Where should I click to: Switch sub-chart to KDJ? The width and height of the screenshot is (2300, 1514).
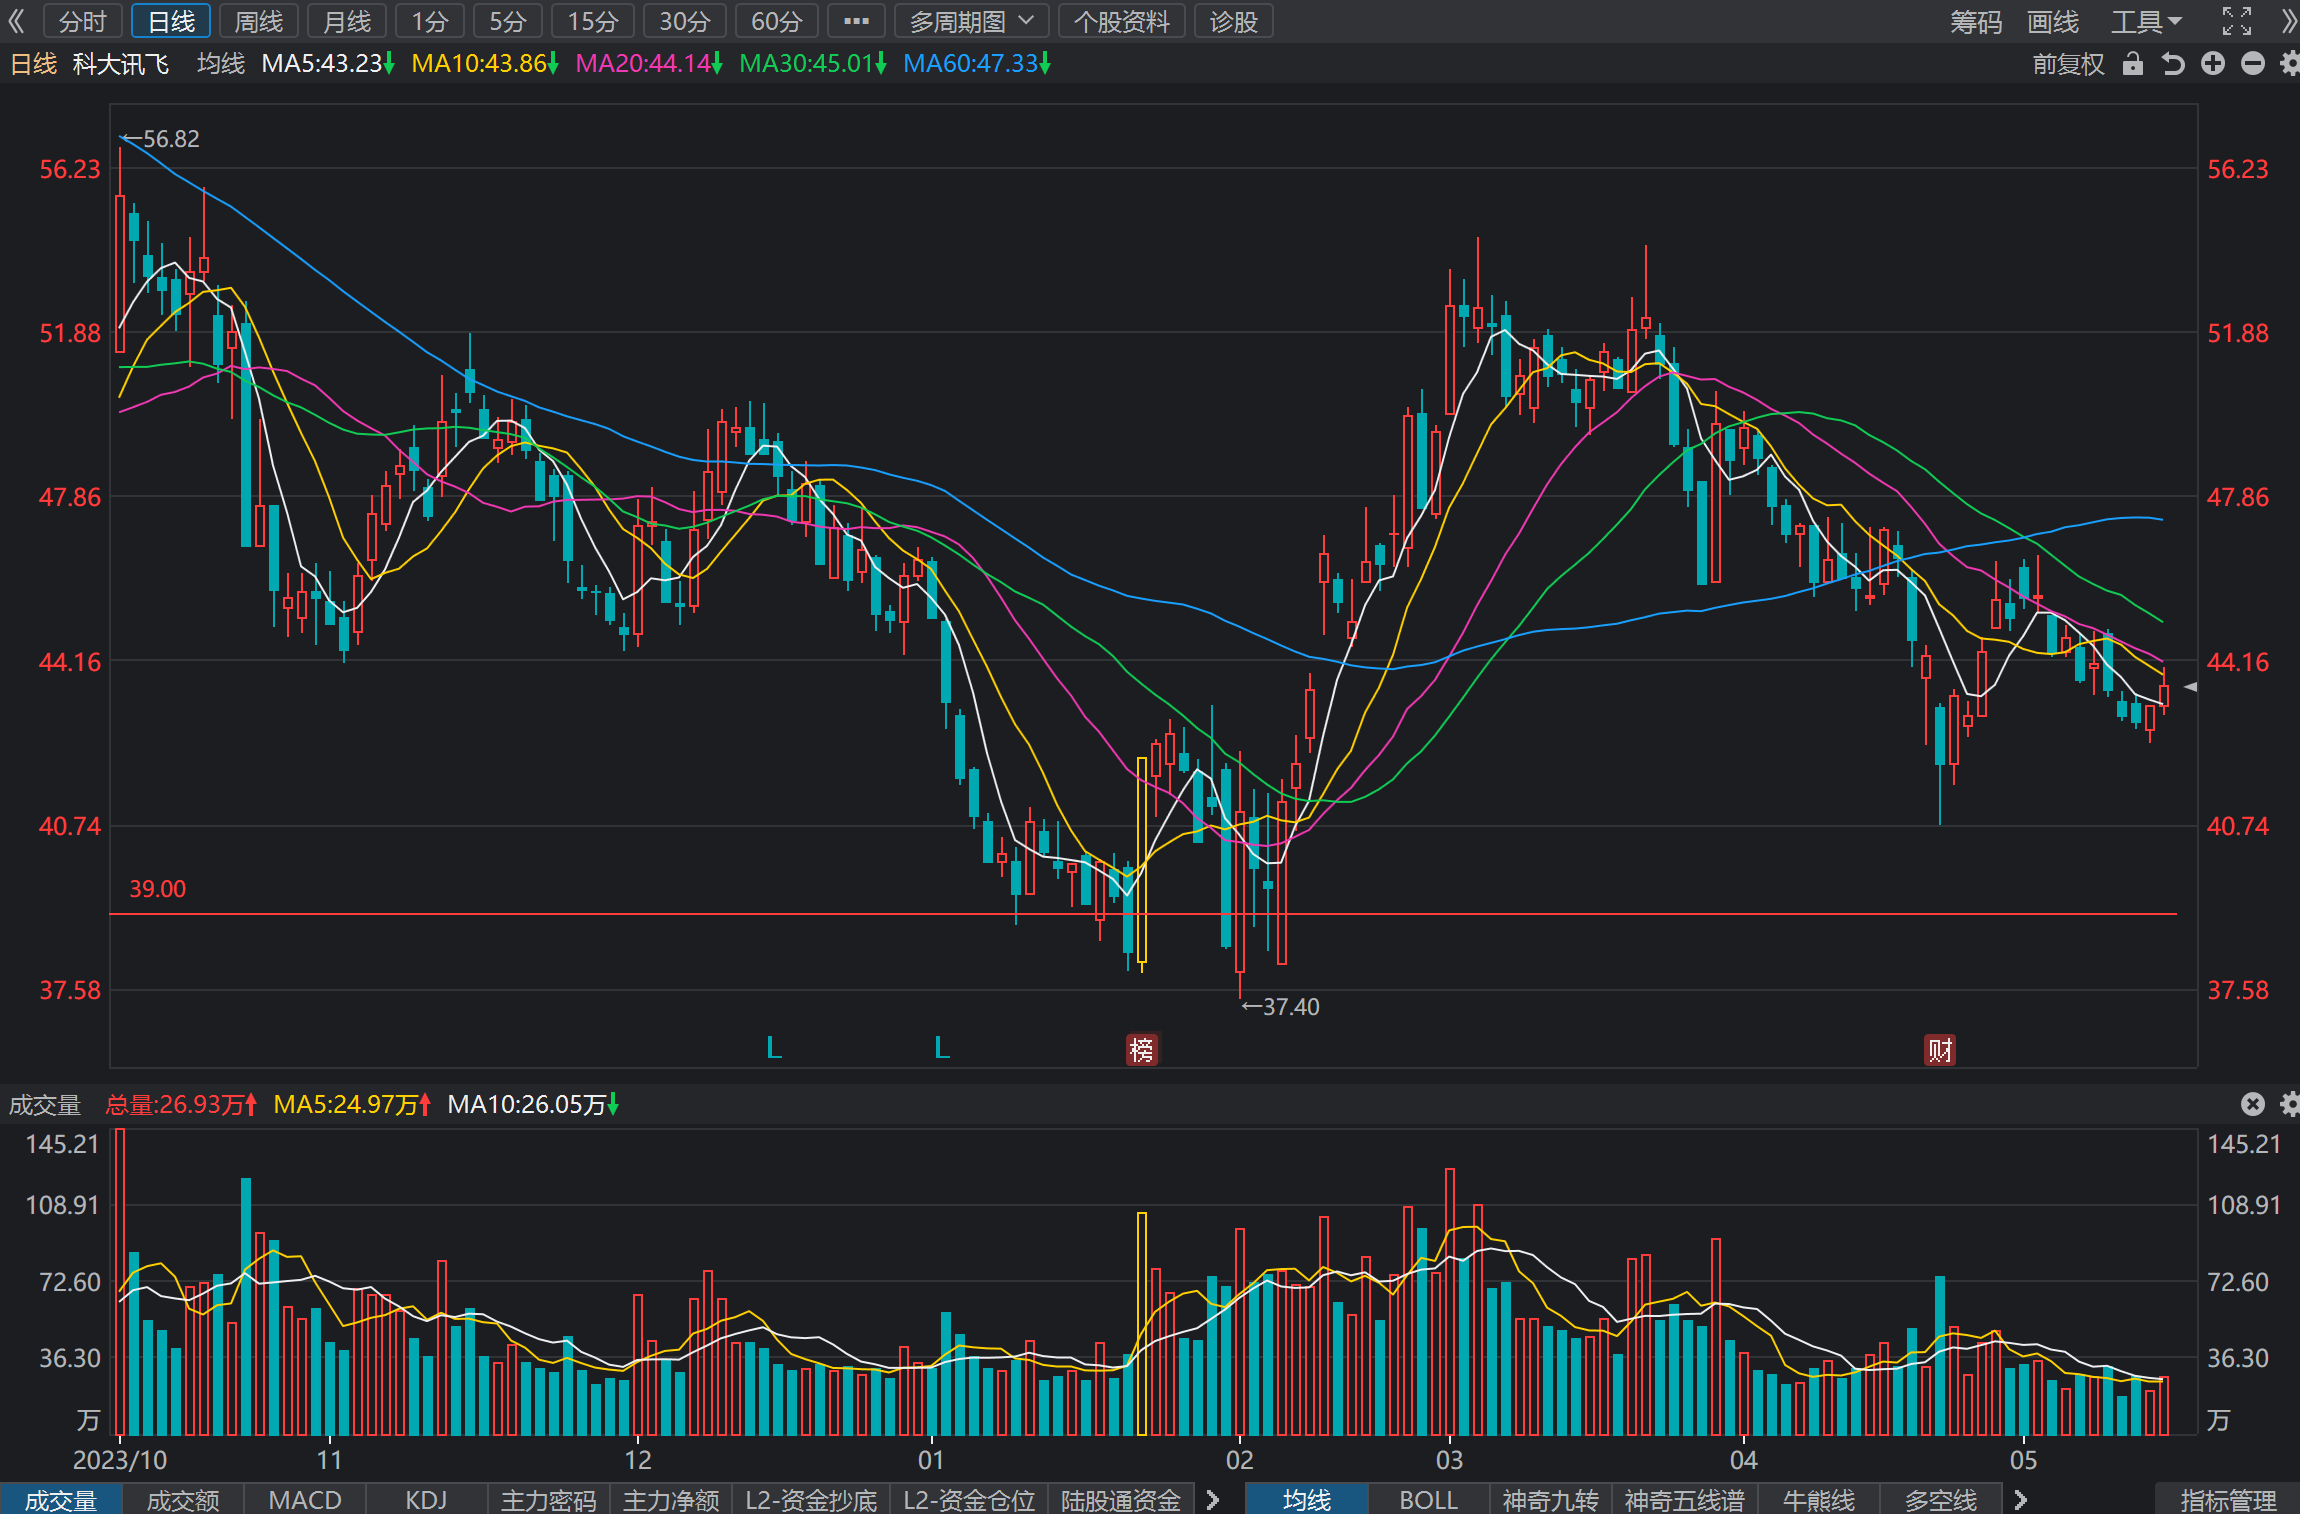pyautogui.click(x=427, y=1500)
